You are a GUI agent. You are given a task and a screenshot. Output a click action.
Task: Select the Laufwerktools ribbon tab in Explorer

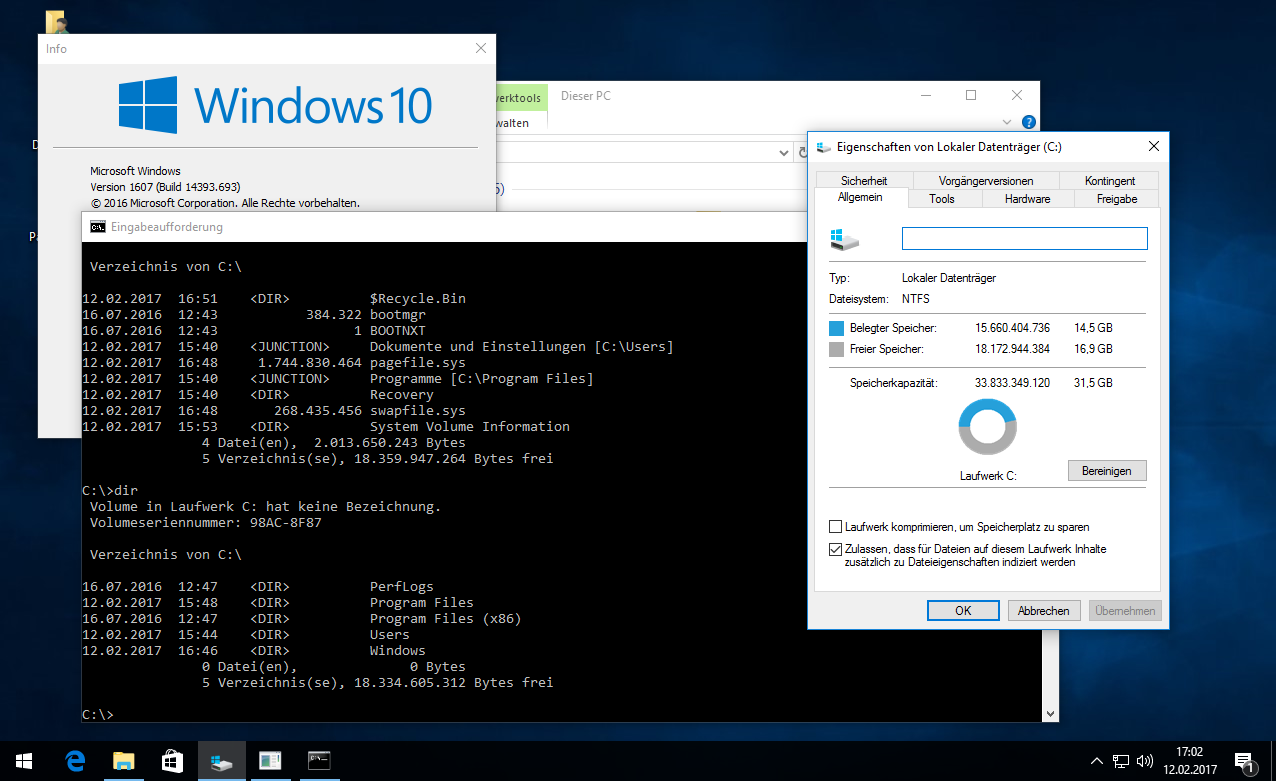click(x=519, y=98)
